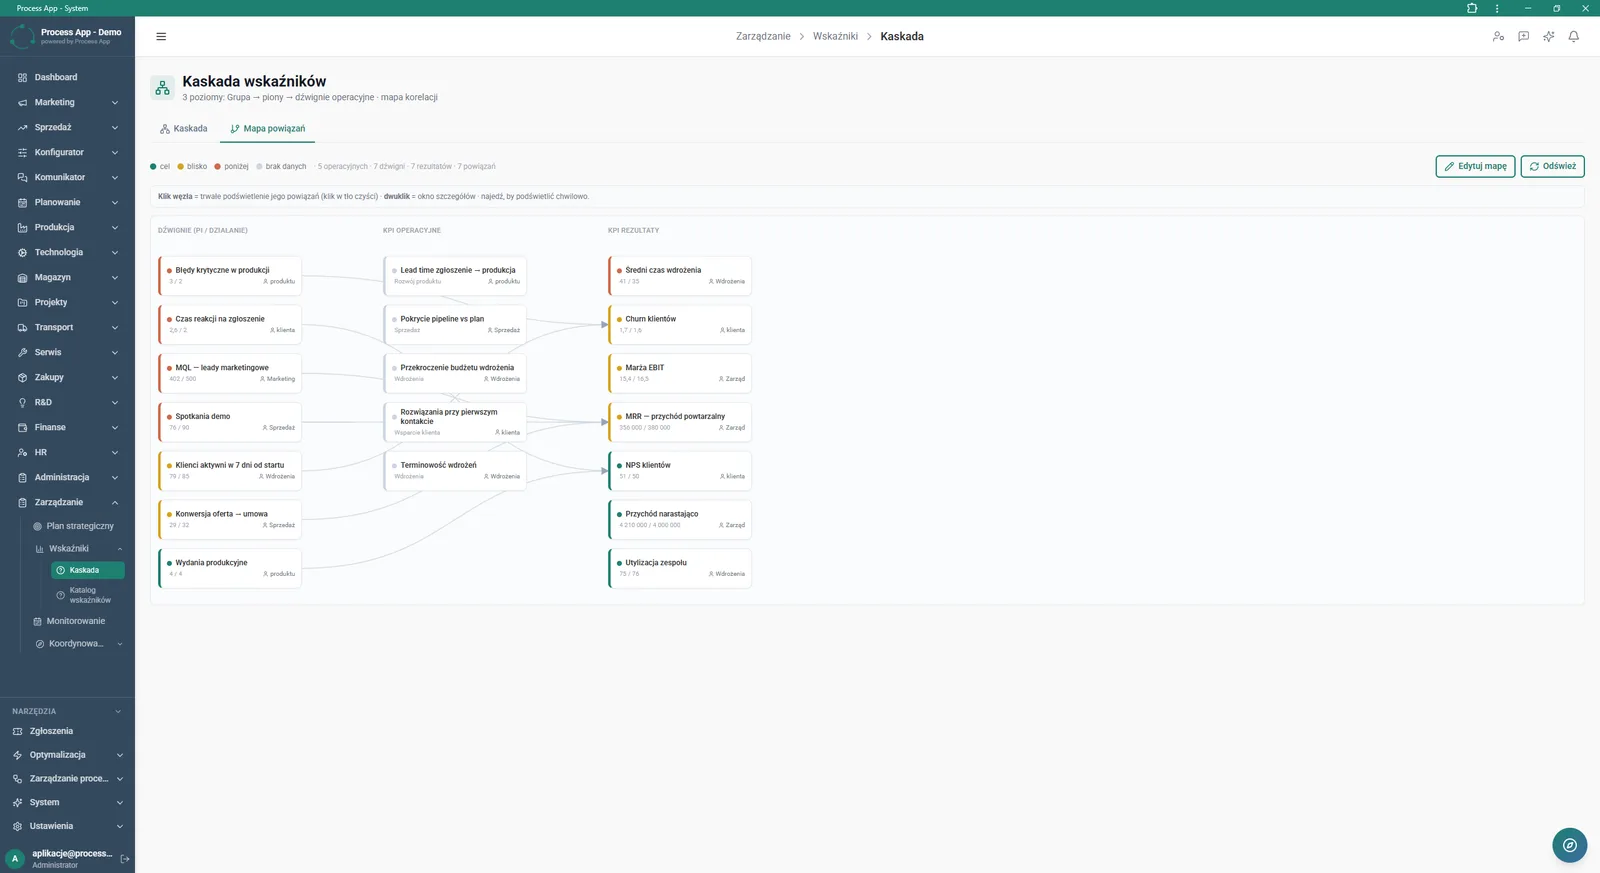
Task: Select the Konwersja oferta — umowa node
Action: click(230, 519)
